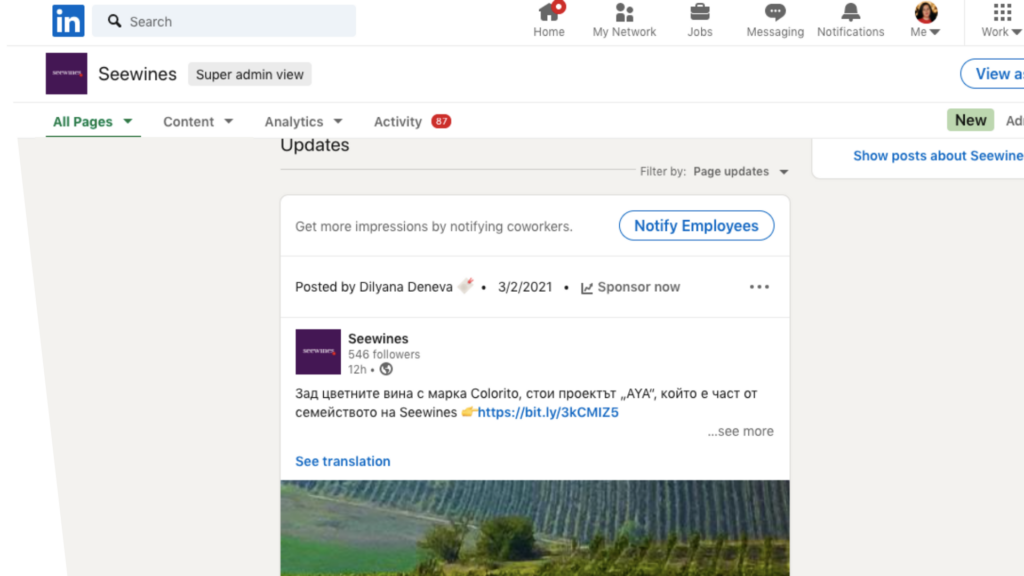Open post options three-dot menu
This screenshot has width=1024, height=576.
click(760, 287)
